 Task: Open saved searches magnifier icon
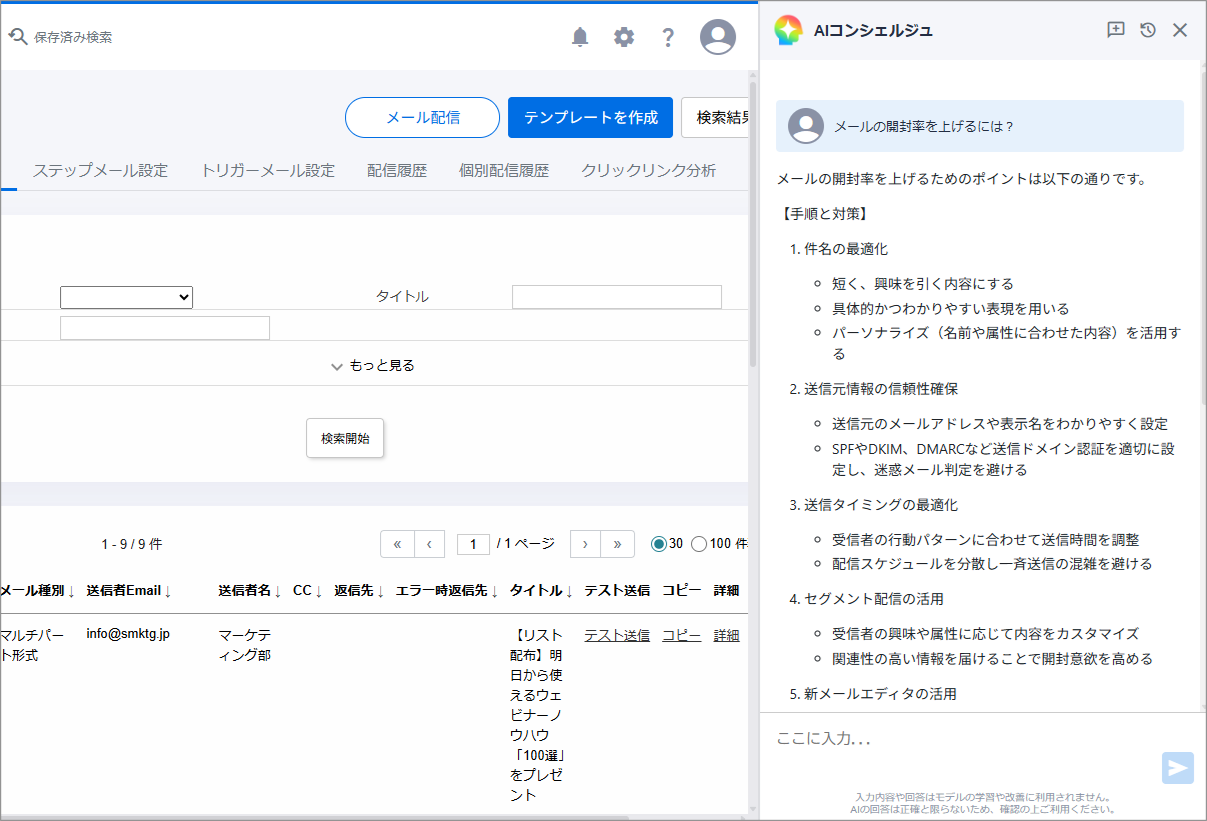point(18,37)
